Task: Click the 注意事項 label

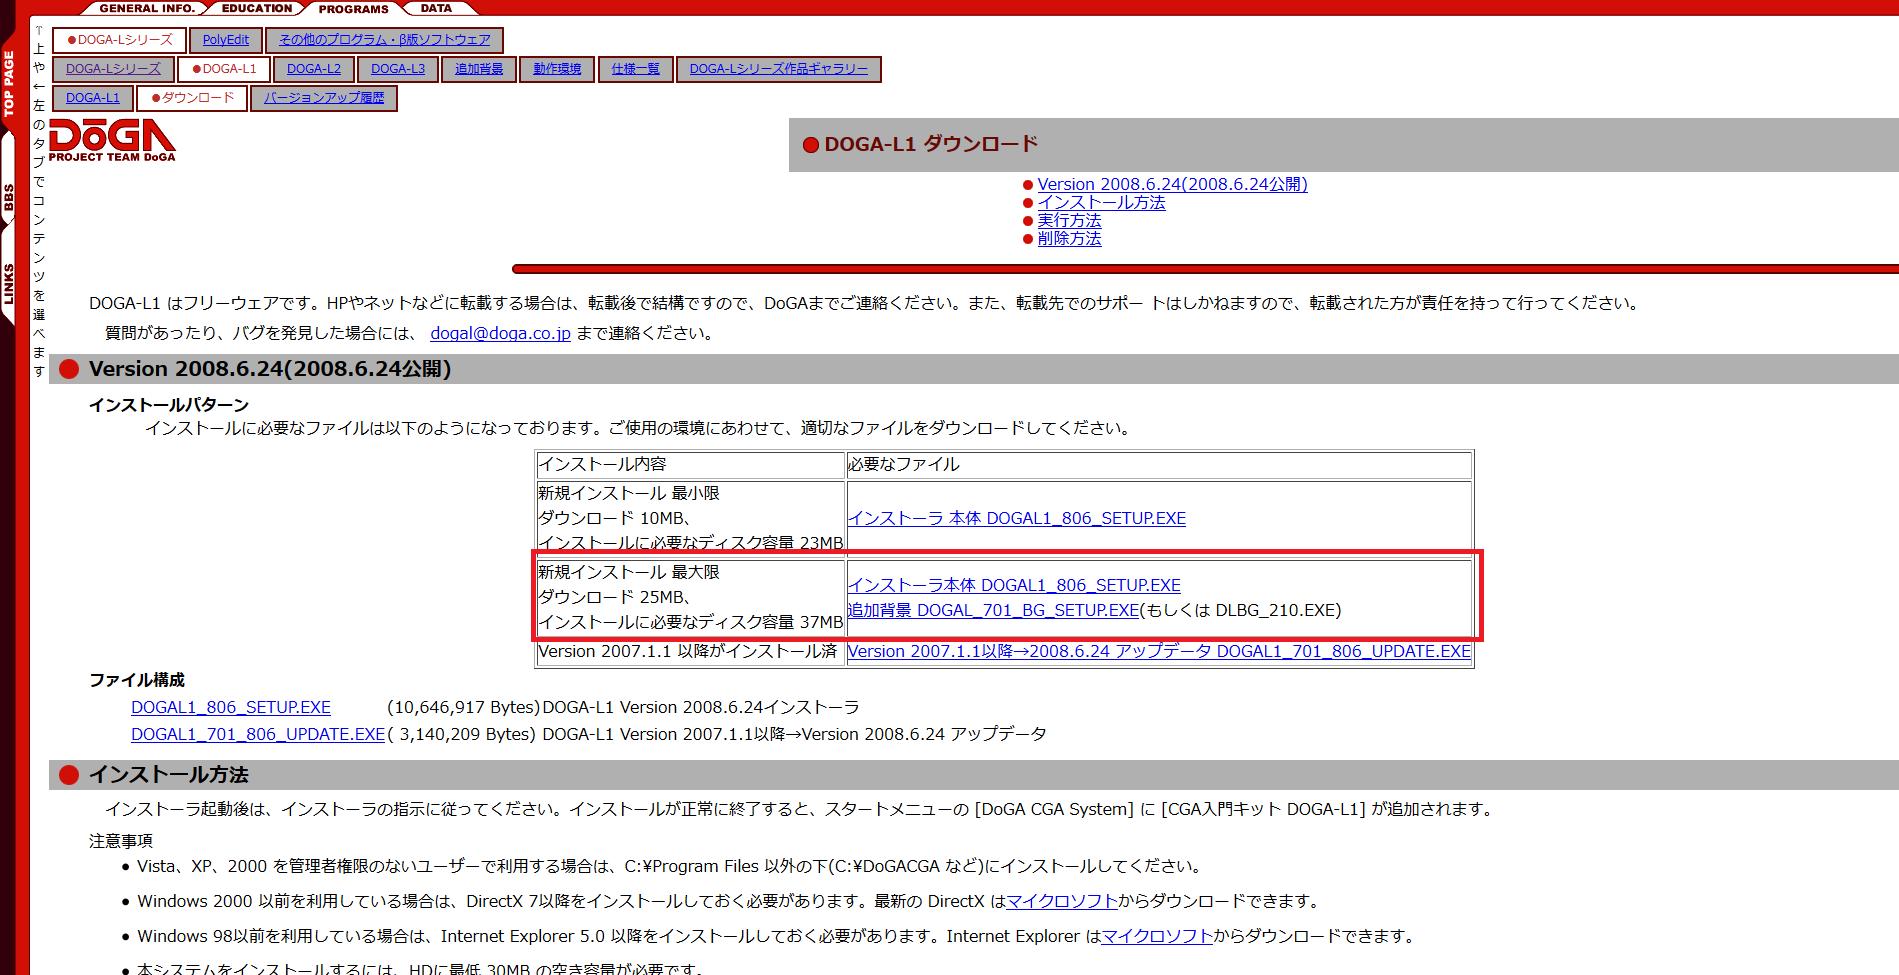Action: tap(121, 841)
